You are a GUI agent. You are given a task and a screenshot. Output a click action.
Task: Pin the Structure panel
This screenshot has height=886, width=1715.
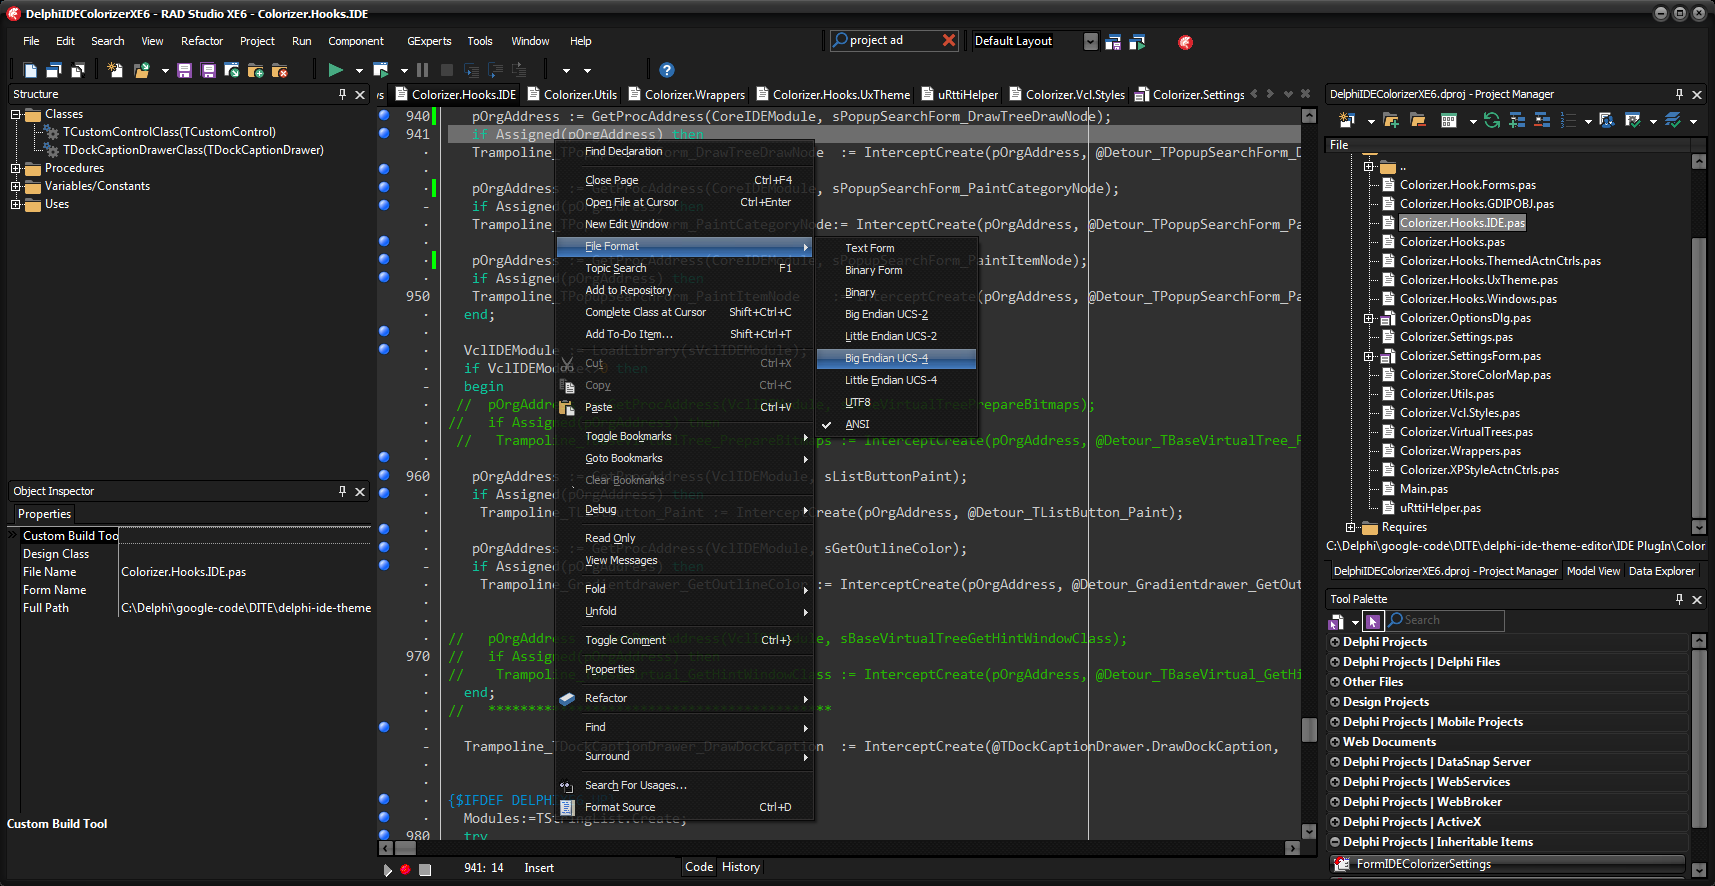click(x=342, y=94)
